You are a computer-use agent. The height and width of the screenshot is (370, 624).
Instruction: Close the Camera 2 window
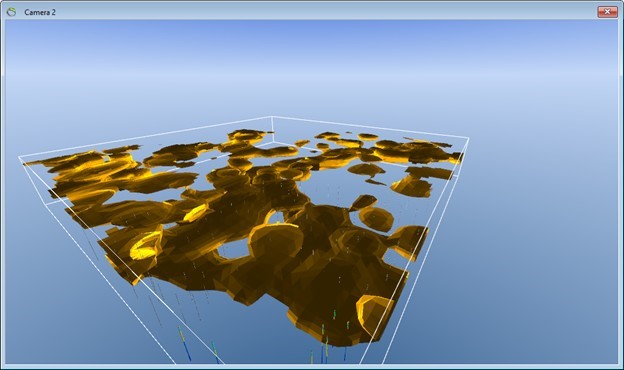coord(607,12)
